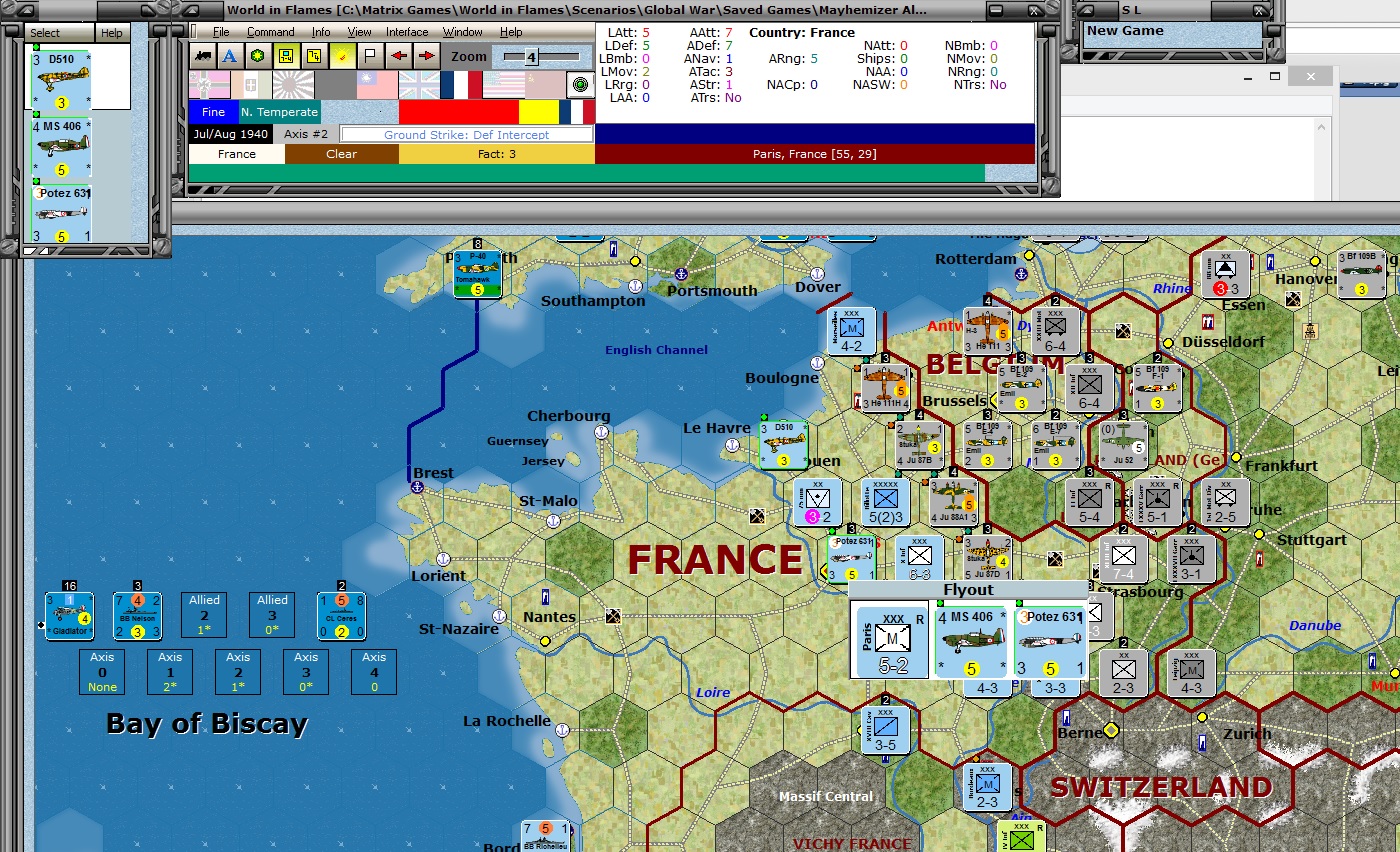The image size is (1400, 852).
Task: Click the Axis 3 sea box
Action: click(x=307, y=672)
